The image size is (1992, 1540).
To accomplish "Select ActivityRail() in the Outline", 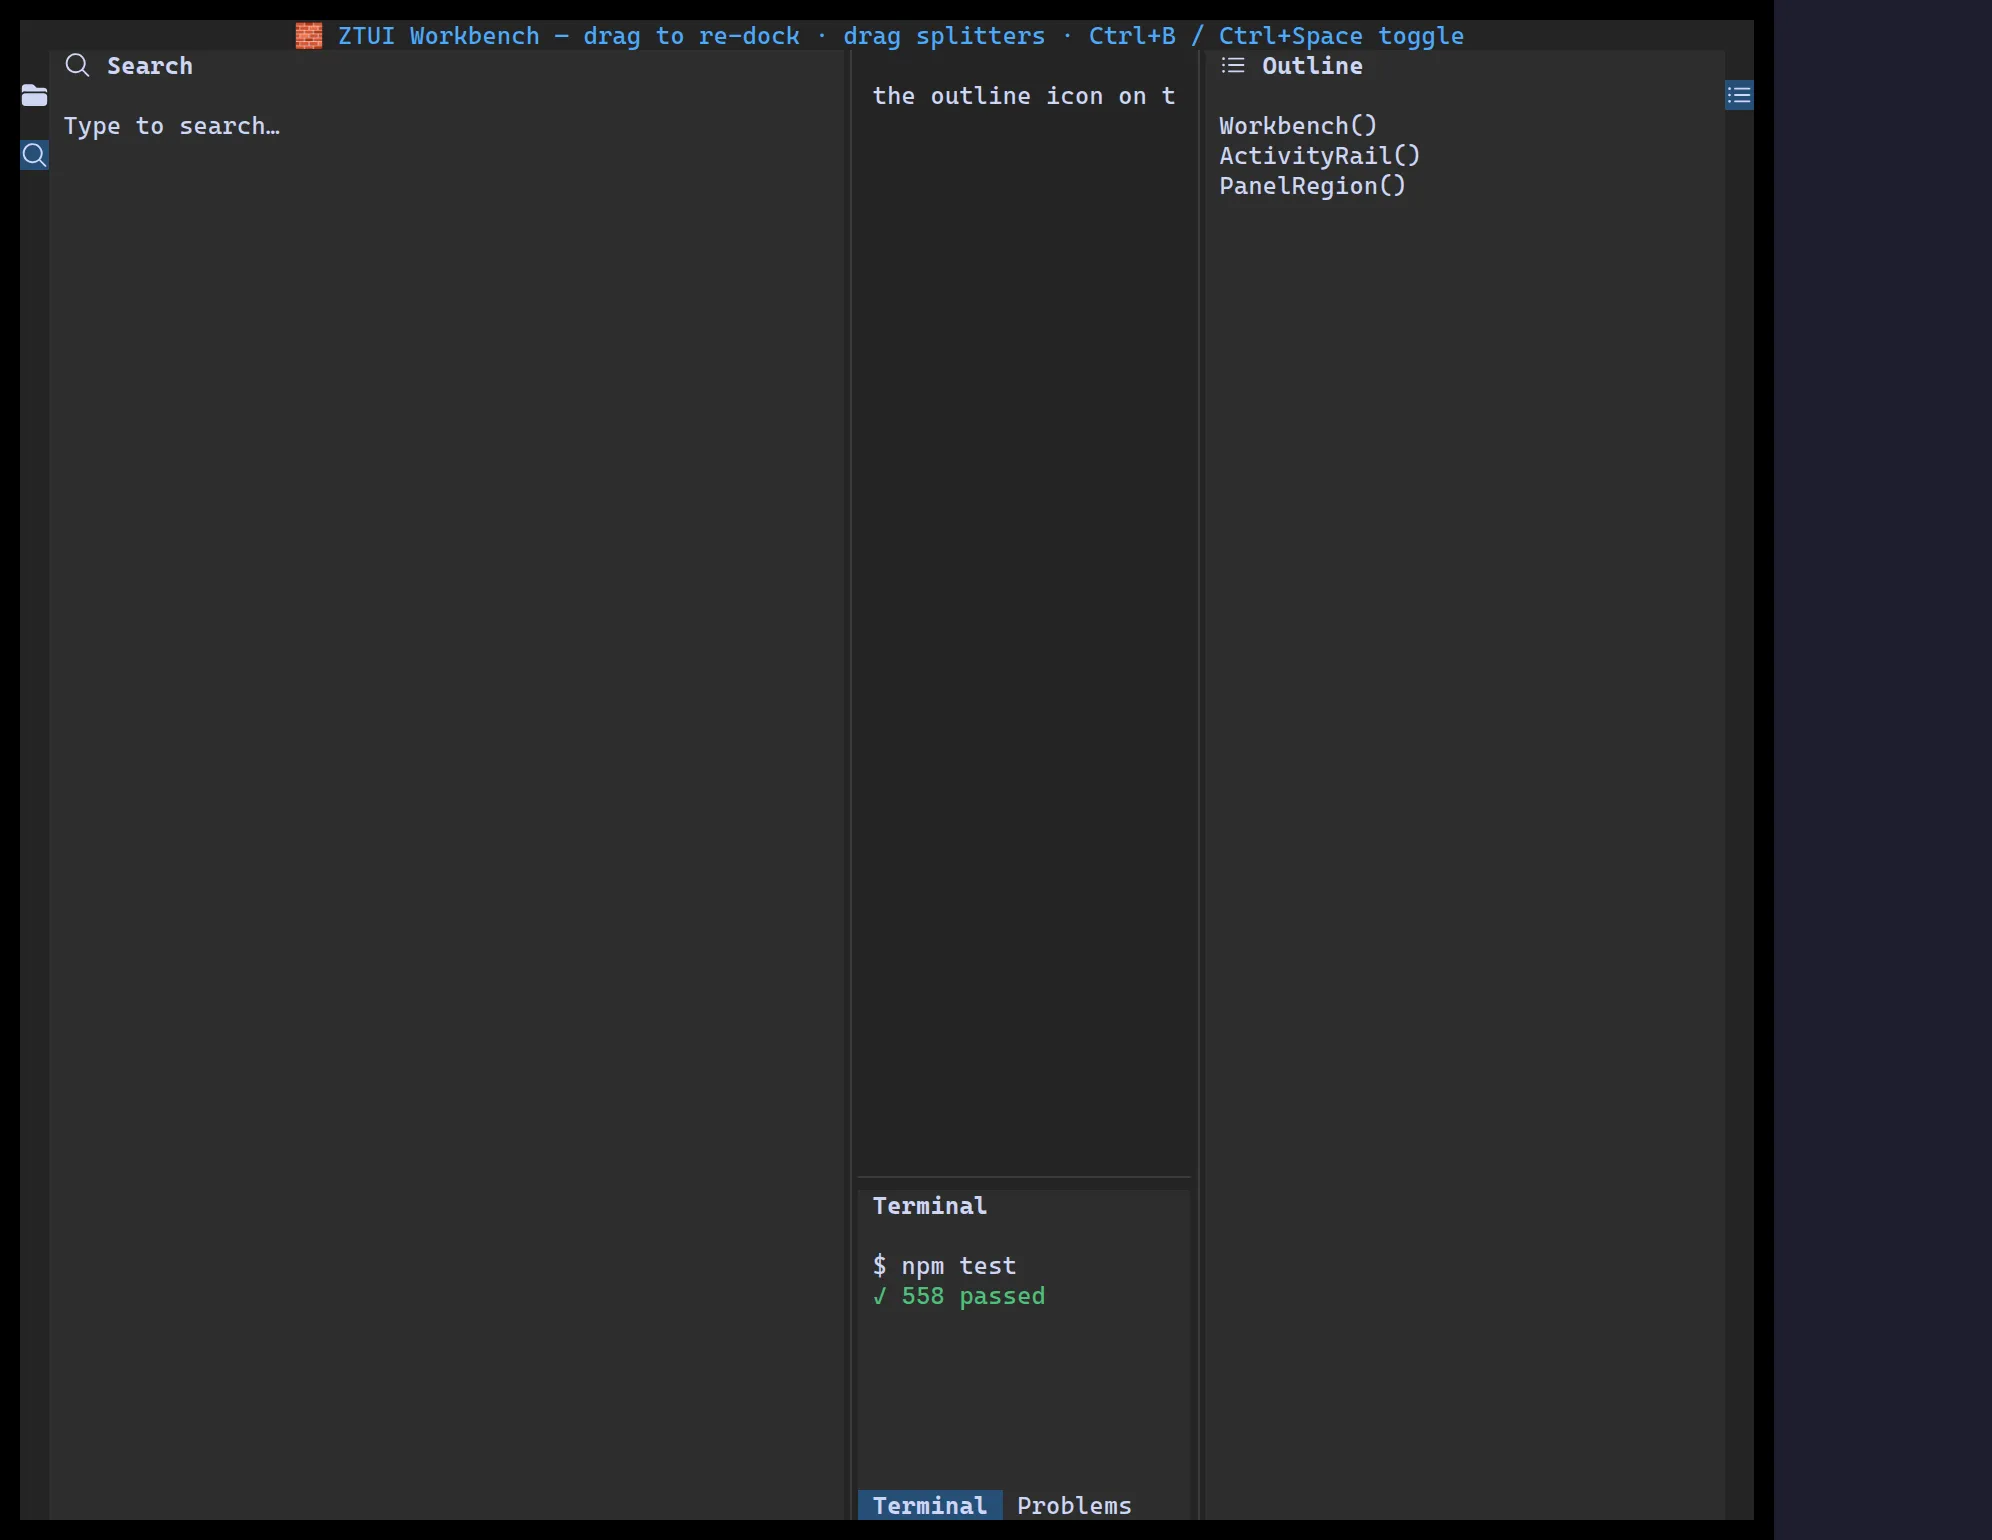I will (x=1320, y=156).
